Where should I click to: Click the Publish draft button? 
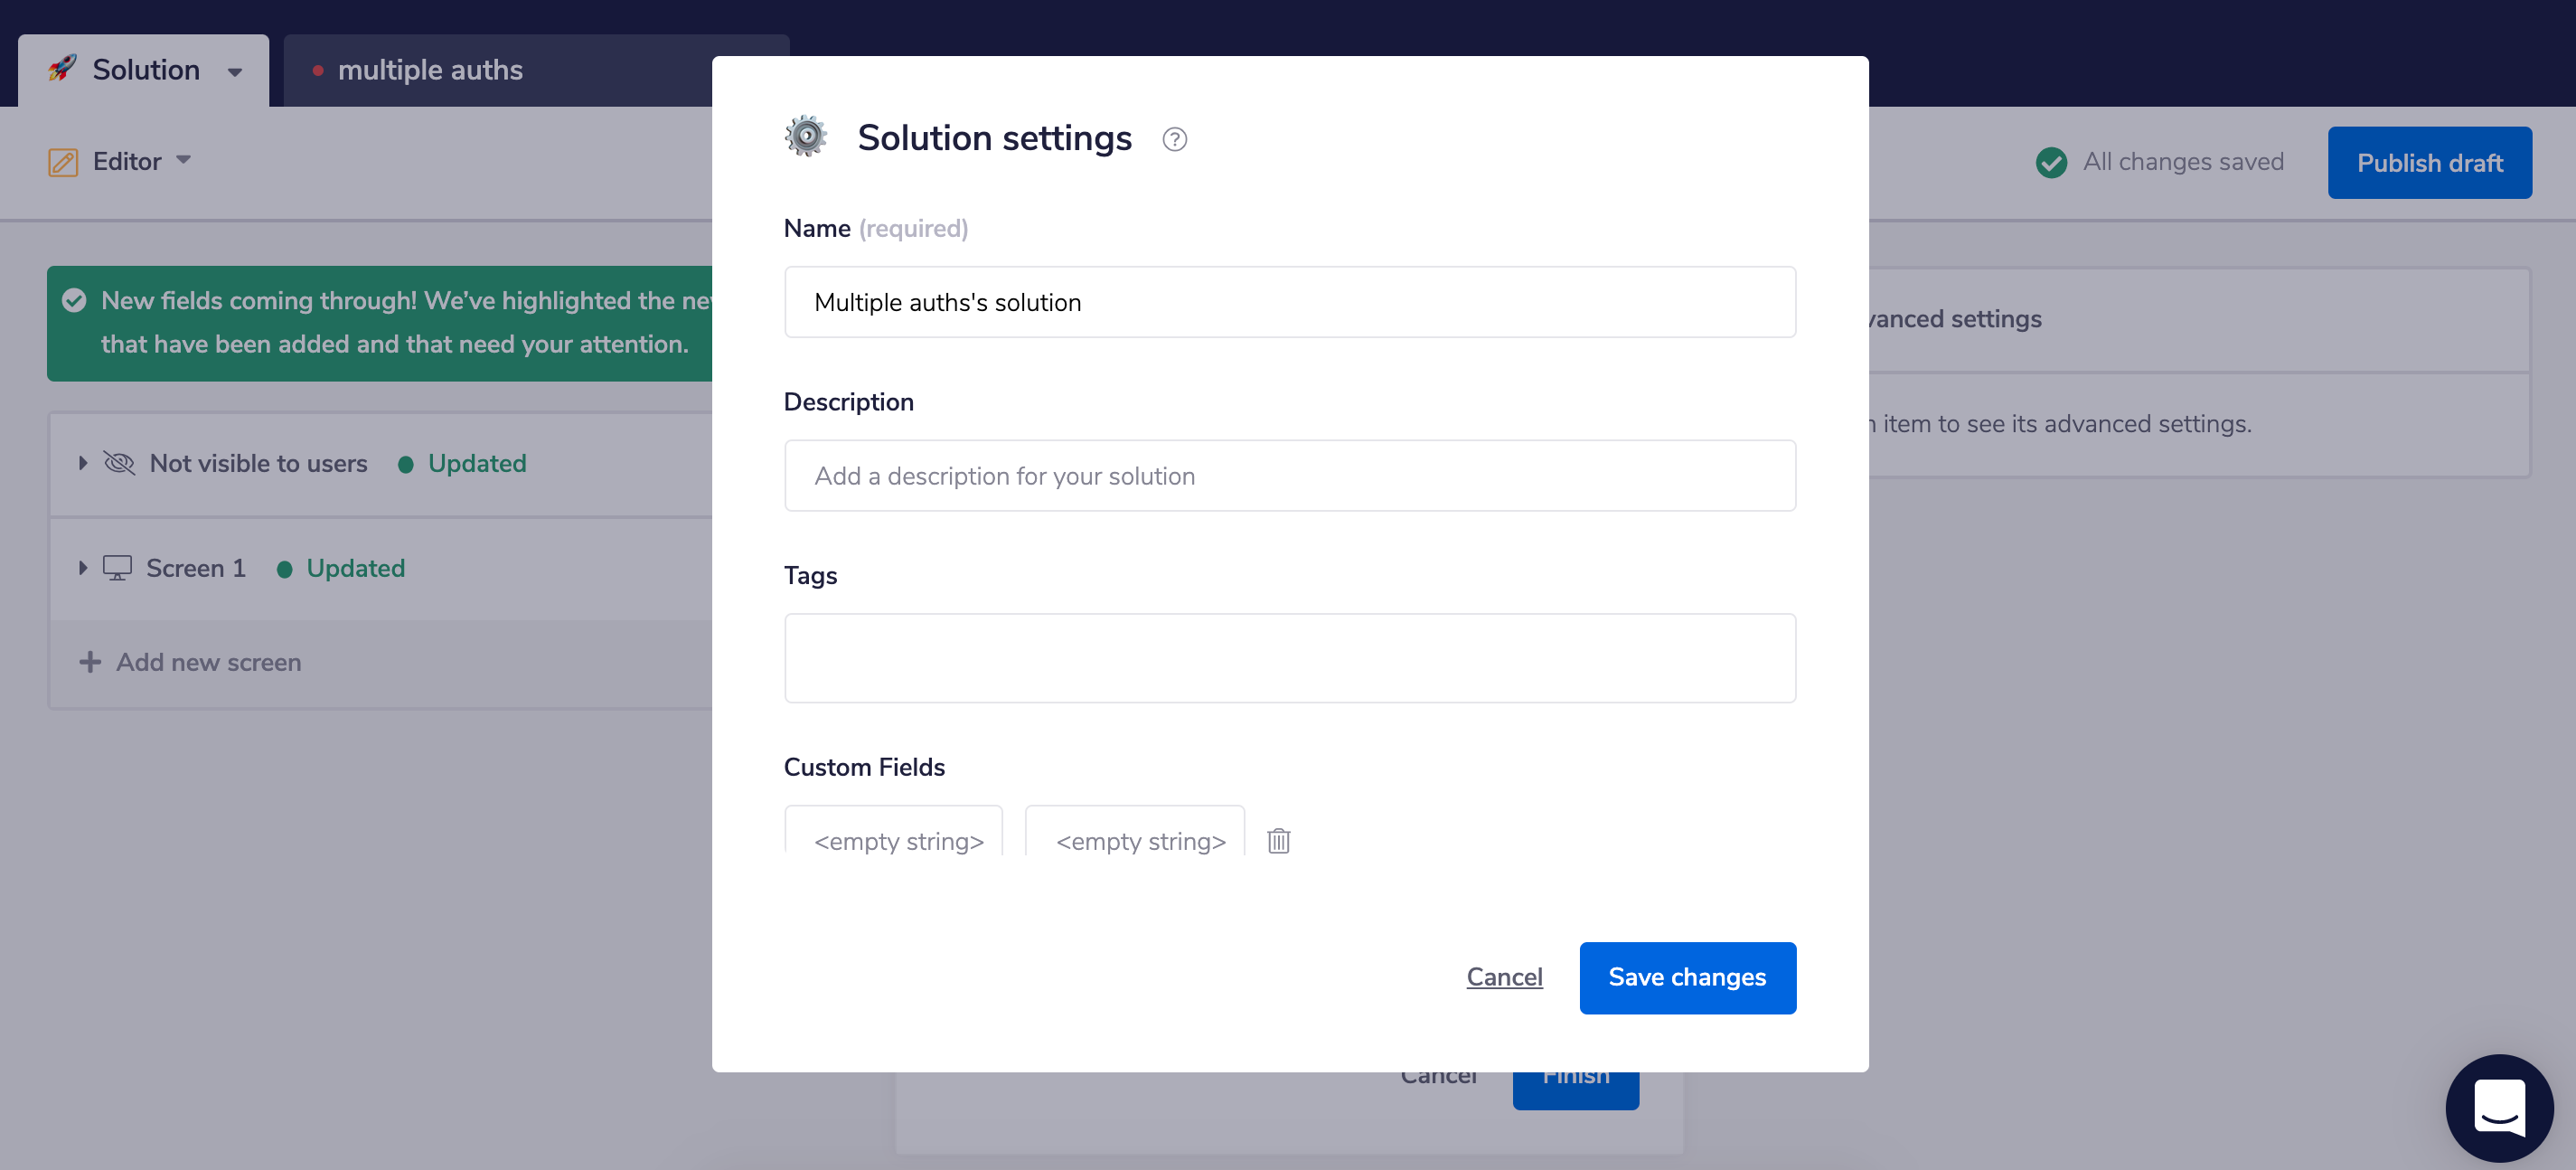click(x=2429, y=162)
